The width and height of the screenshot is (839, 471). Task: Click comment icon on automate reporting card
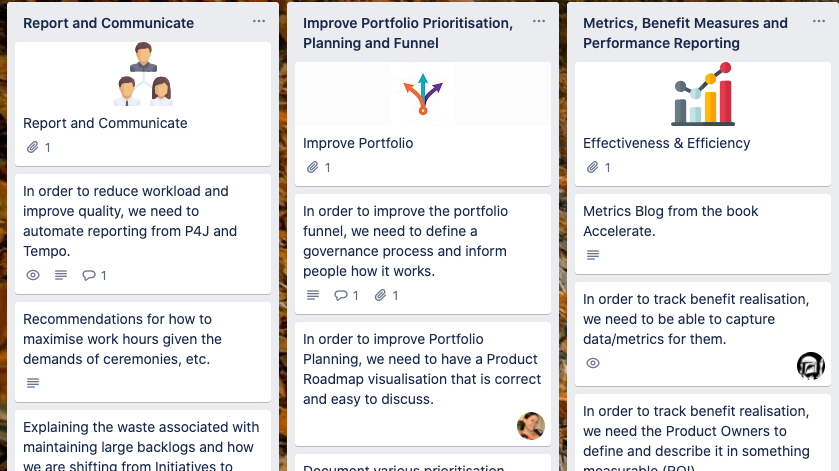89,276
